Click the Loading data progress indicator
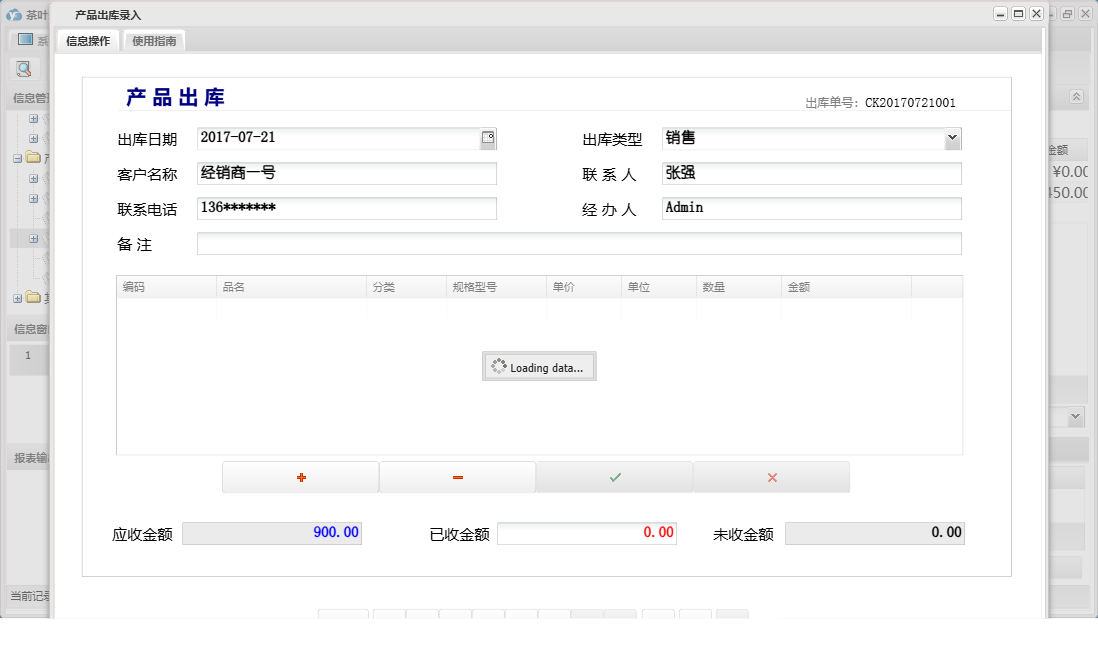 pos(539,366)
